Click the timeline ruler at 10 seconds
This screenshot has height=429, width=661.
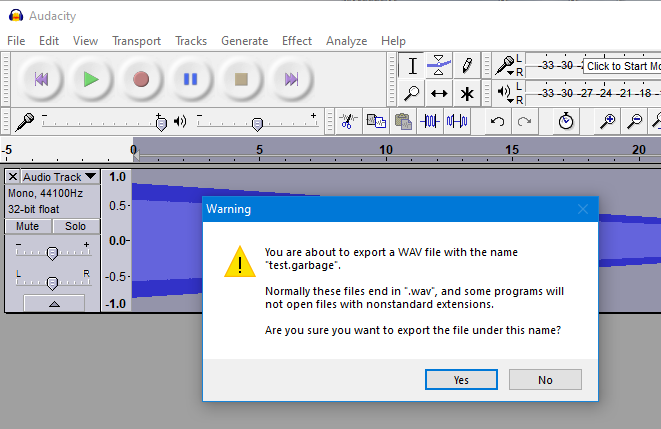386,150
